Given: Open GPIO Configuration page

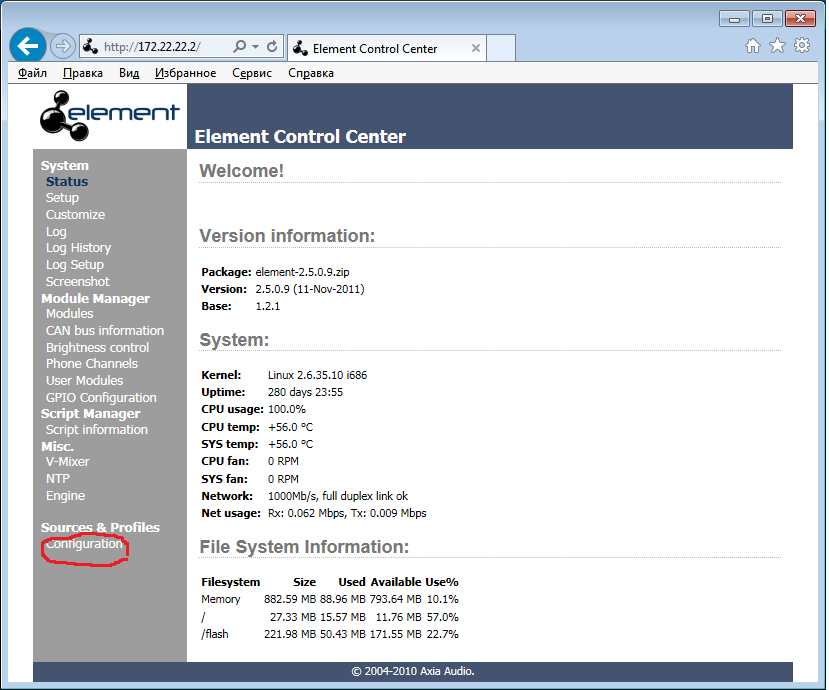Looking at the screenshot, I should (101, 398).
